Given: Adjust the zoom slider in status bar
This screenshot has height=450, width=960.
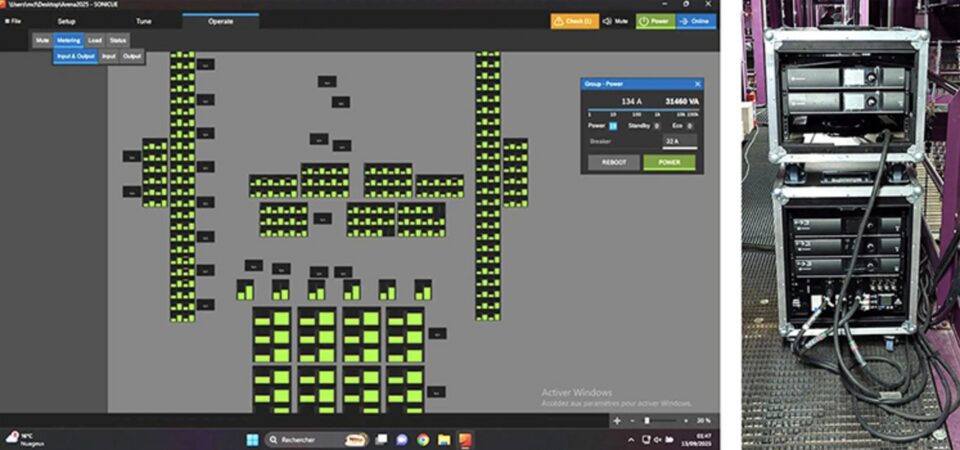Looking at the screenshot, I should [x=647, y=421].
